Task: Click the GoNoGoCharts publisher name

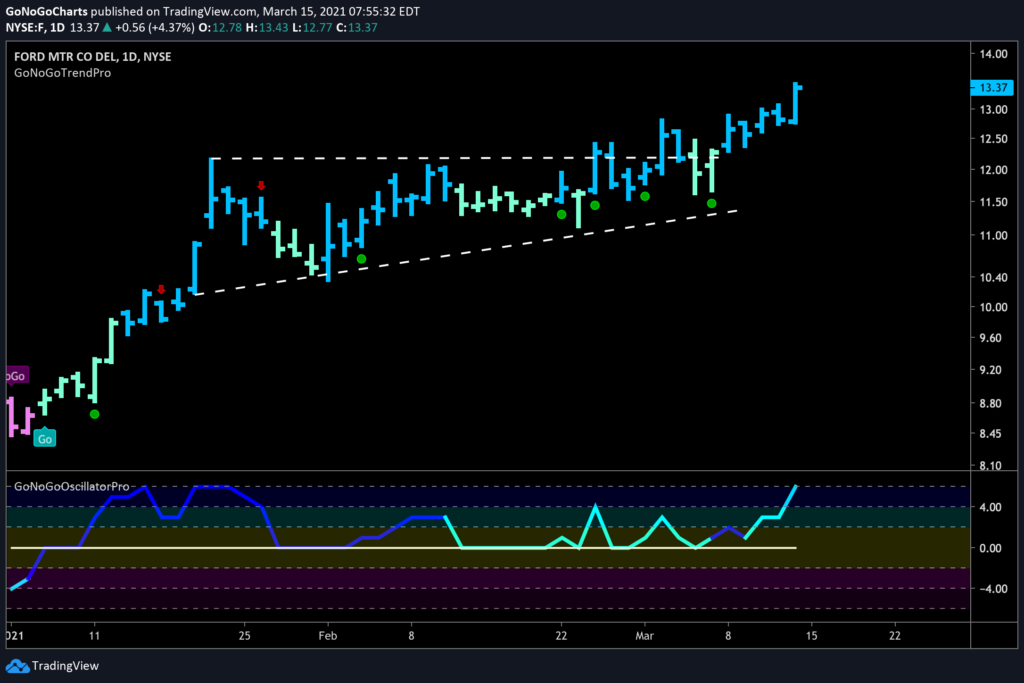Action: (x=46, y=11)
